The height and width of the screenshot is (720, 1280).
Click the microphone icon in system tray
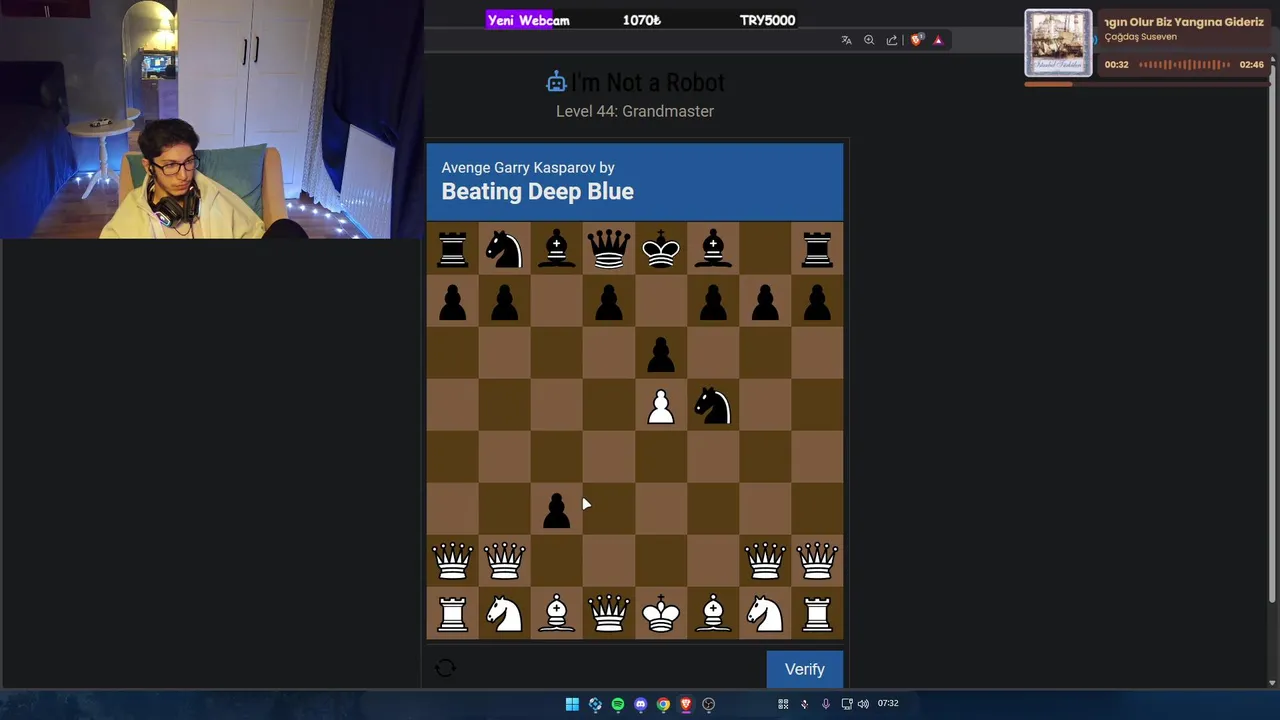825,704
